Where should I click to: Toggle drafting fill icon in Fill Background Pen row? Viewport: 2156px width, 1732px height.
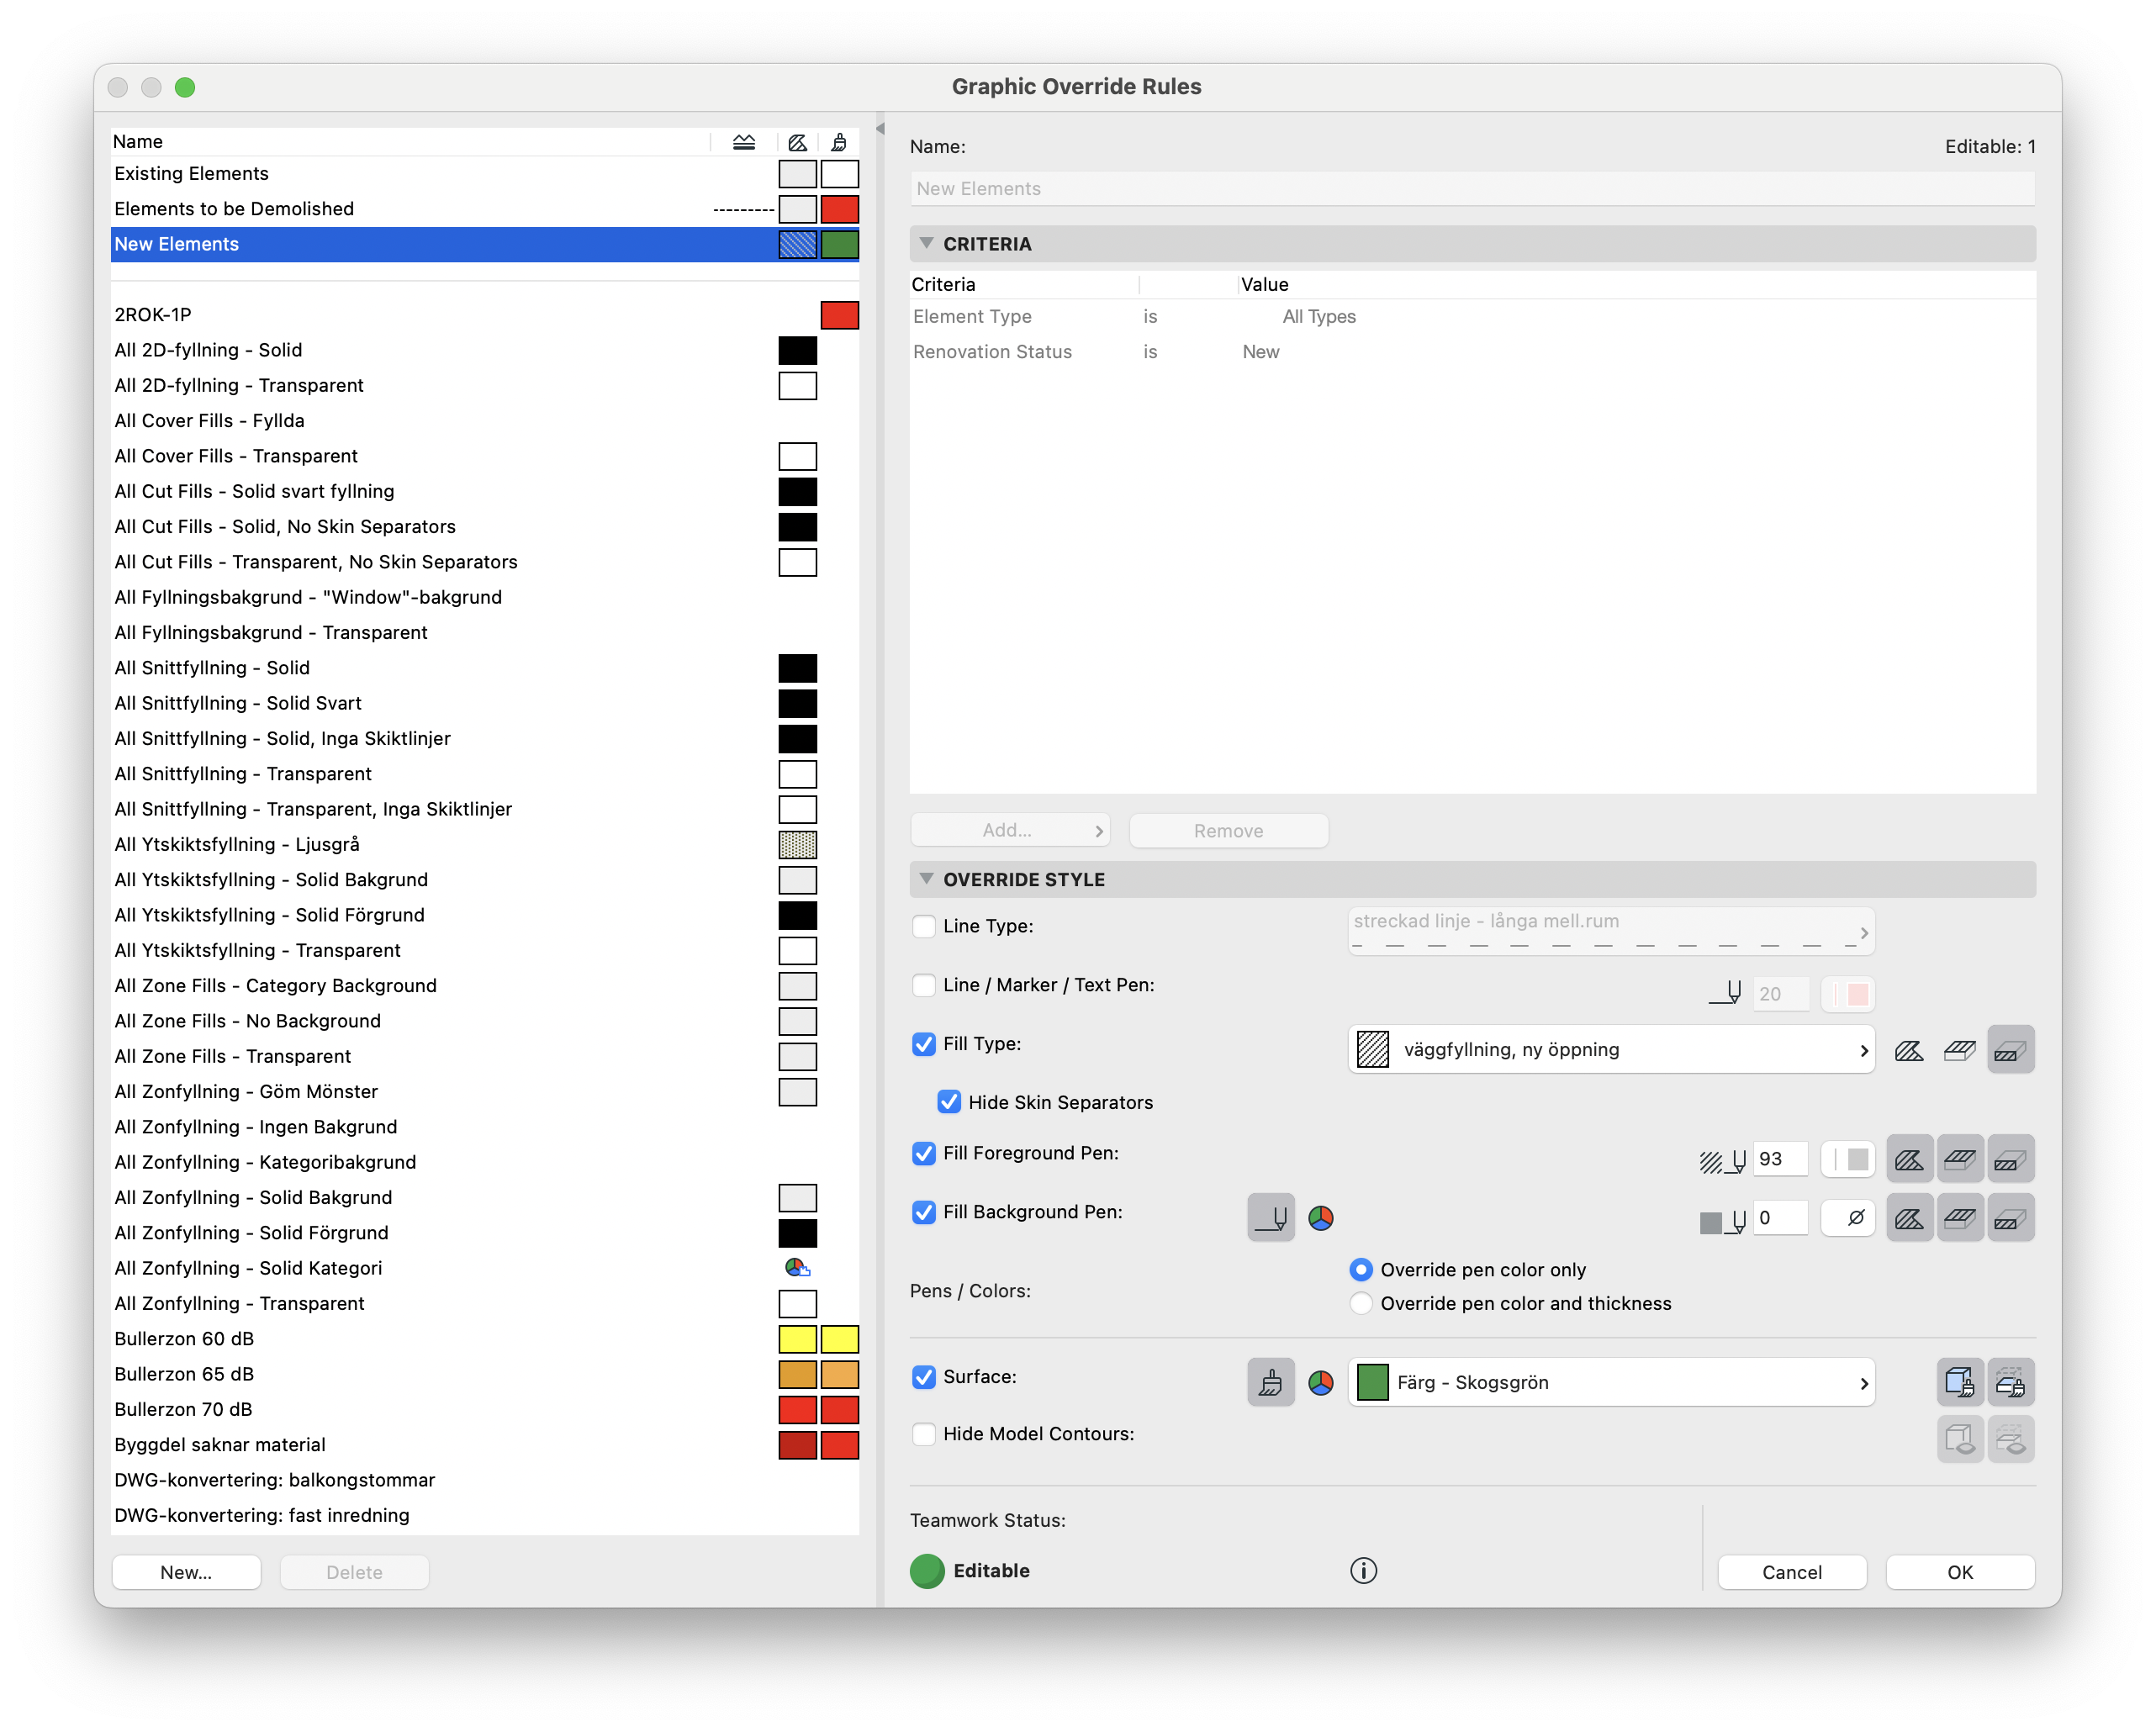(1909, 1218)
